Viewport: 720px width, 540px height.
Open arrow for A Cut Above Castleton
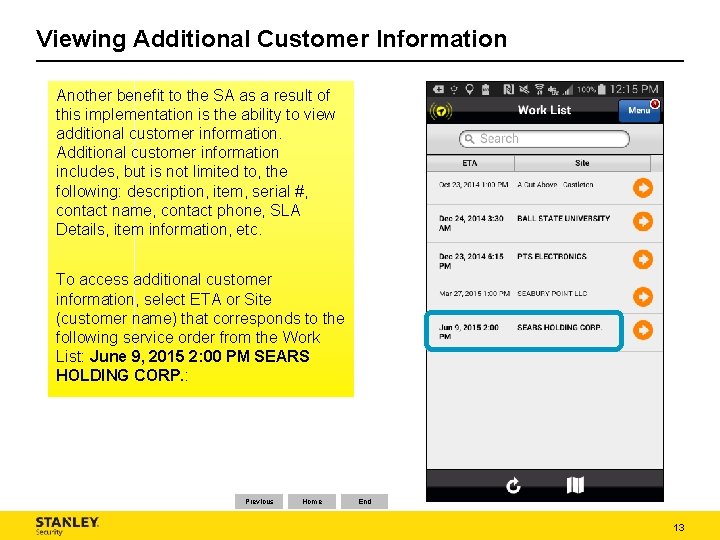(x=643, y=188)
